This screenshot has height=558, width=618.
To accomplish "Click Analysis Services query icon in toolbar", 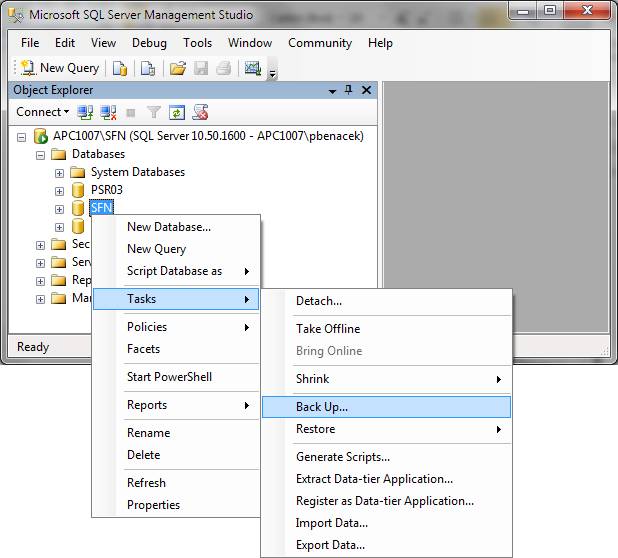I will point(148,68).
